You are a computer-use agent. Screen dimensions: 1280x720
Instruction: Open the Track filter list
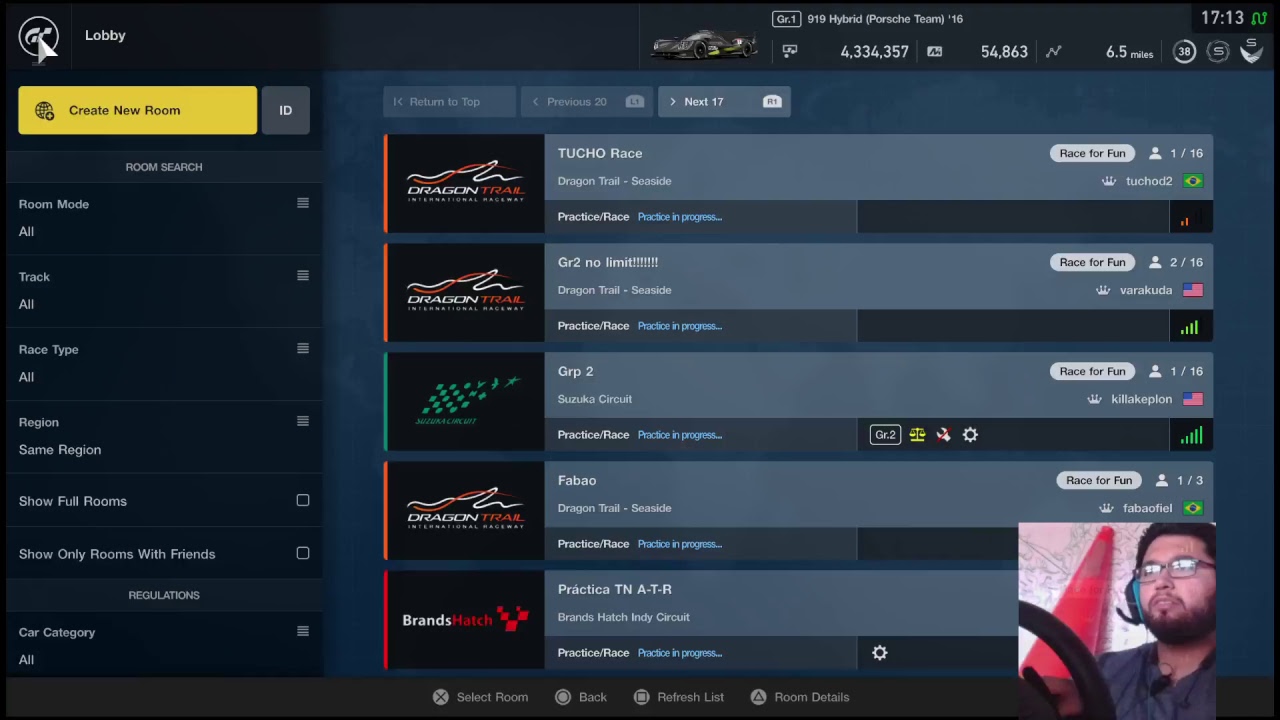coord(164,291)
